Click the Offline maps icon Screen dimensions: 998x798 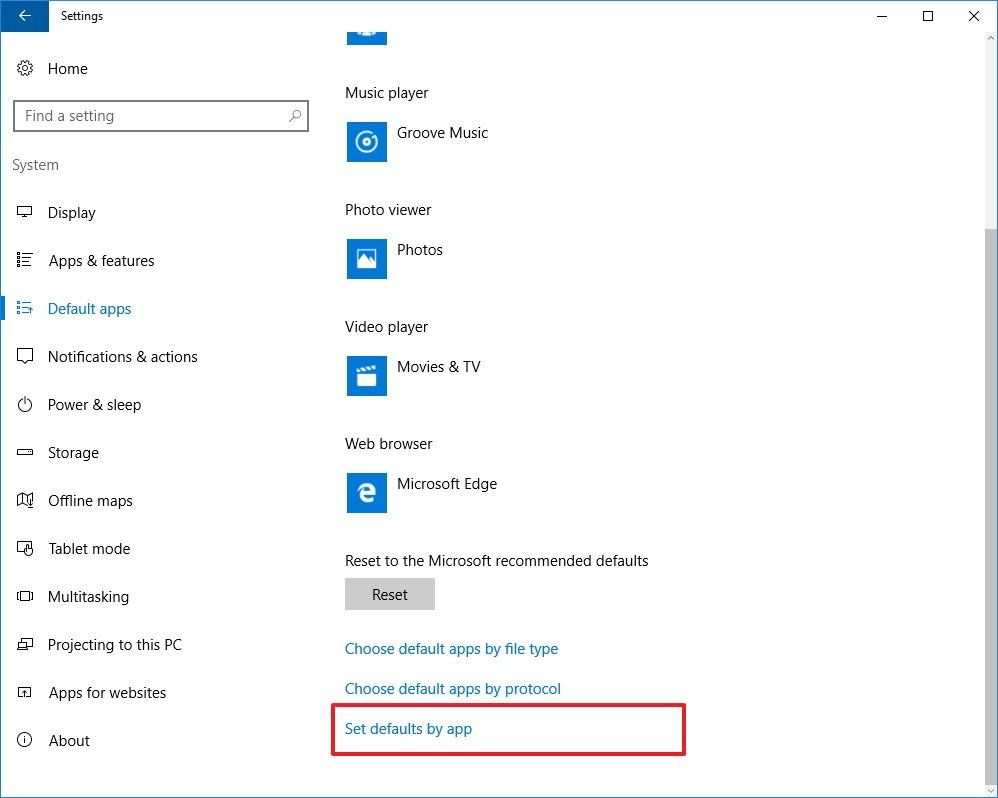[25, 500]
